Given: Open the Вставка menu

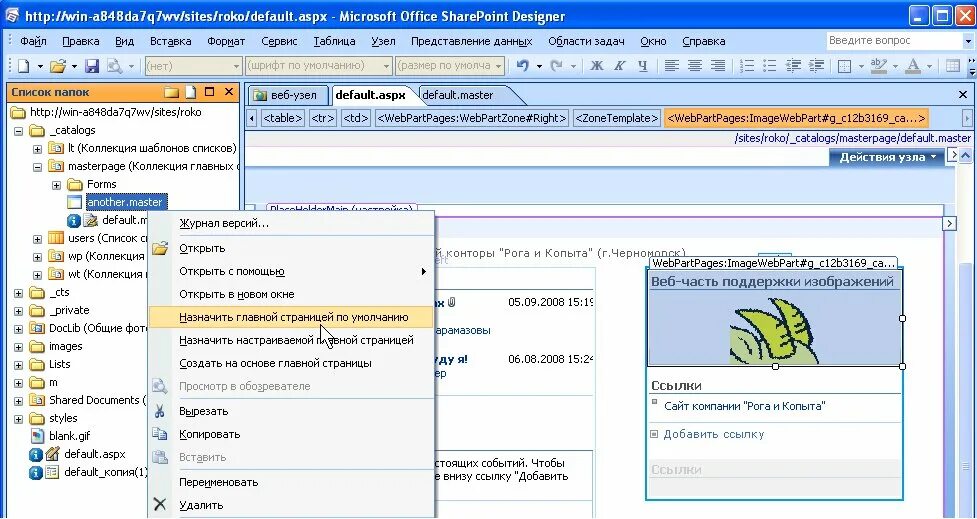Looking at the screenshot, I should point(170,41).
